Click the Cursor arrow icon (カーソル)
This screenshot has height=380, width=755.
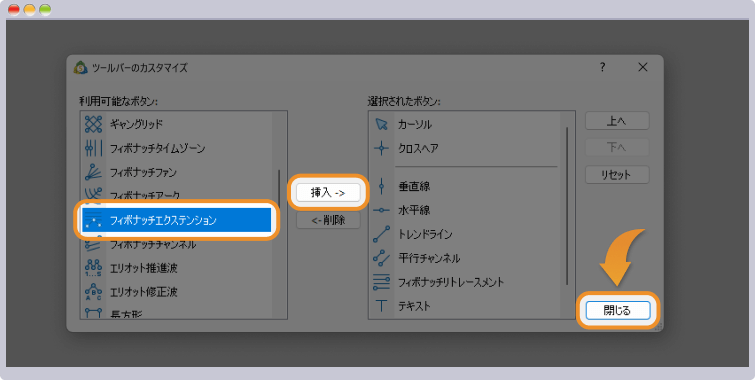point(381,124)
